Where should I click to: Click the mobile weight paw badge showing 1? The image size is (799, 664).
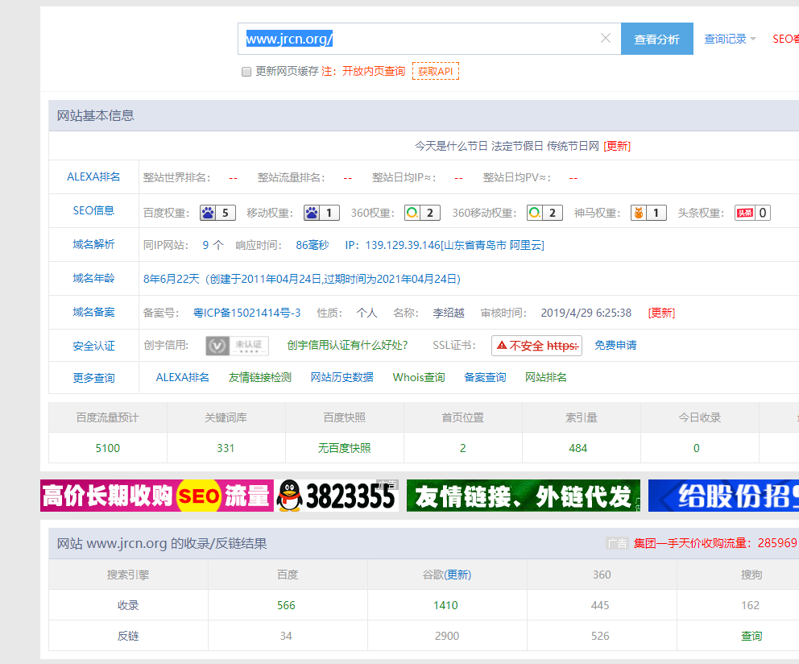coord(322,213)
